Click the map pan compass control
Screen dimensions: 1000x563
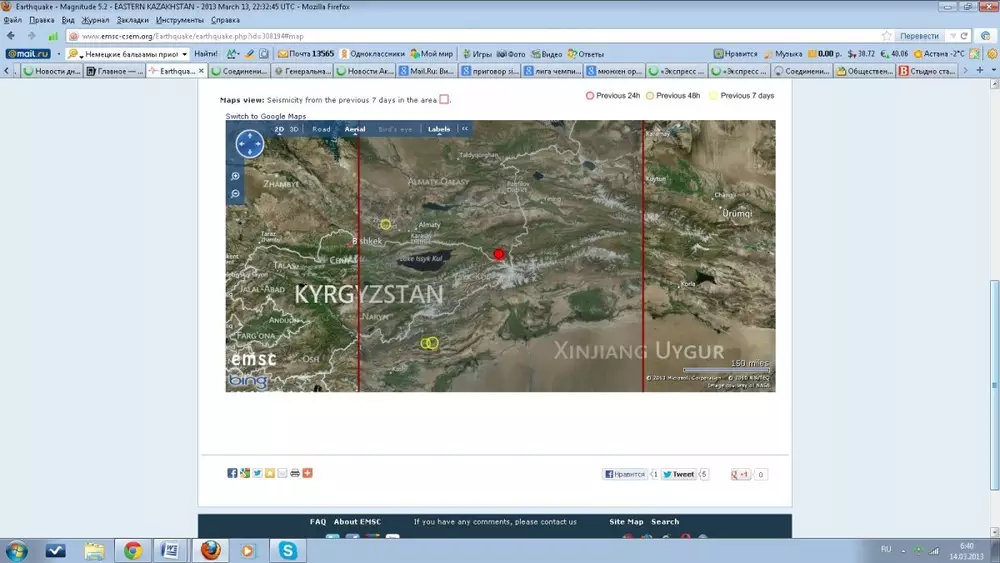(249, 144)
